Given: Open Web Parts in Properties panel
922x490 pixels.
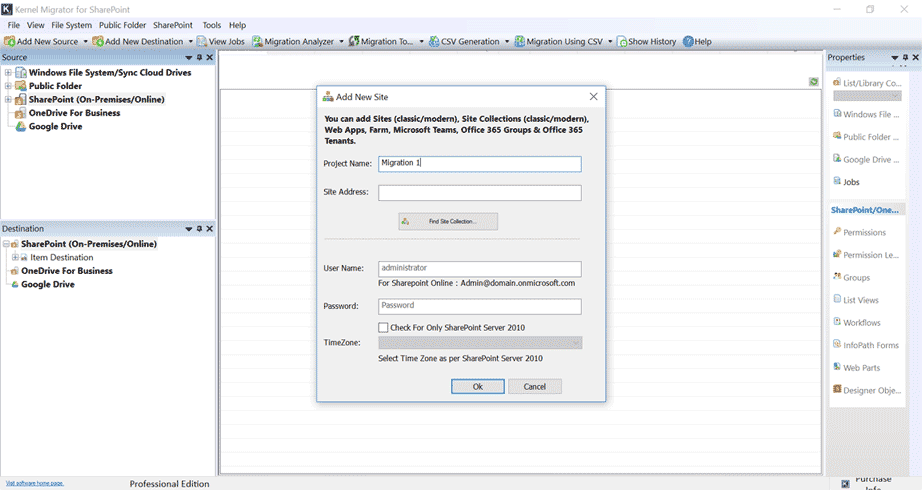Looking at the screenshot, I should tap(857, 368).
